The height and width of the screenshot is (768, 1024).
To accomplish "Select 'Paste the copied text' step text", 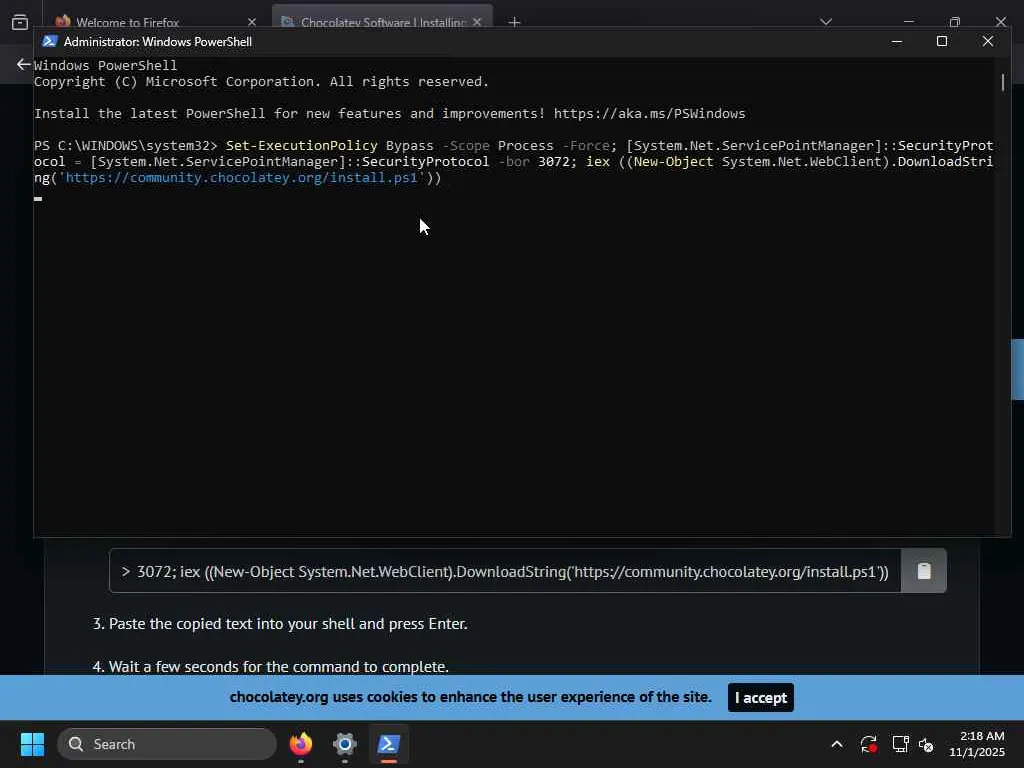I will 287,624.
